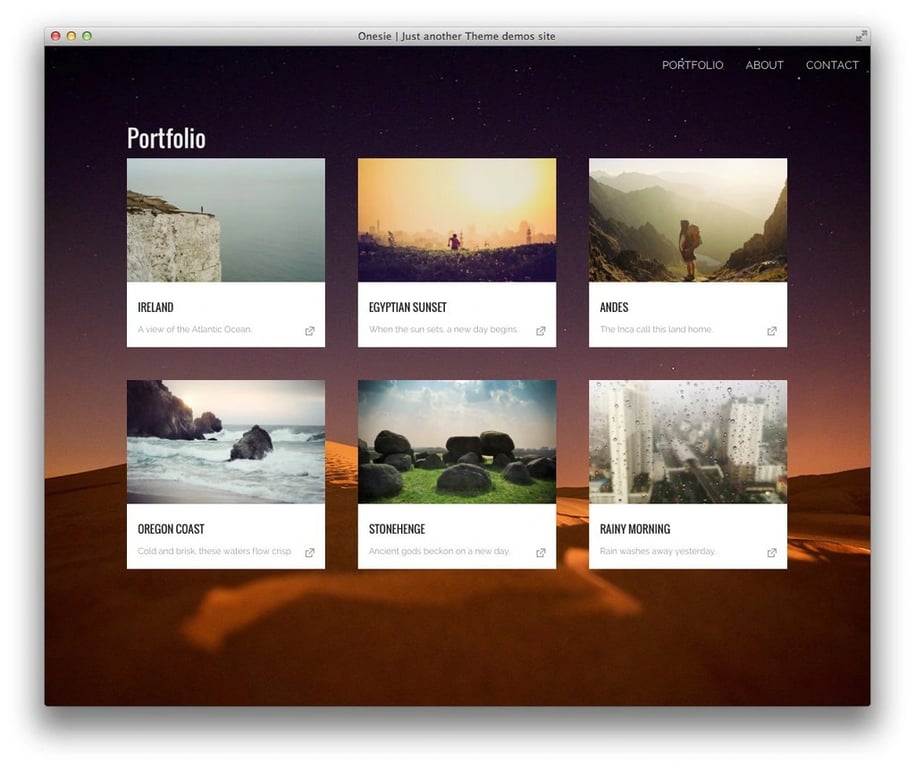Screen dimensions: 915x768
Task: Open the Ireland cliff photo thumbnail
Action: click(x=225, y=221)
